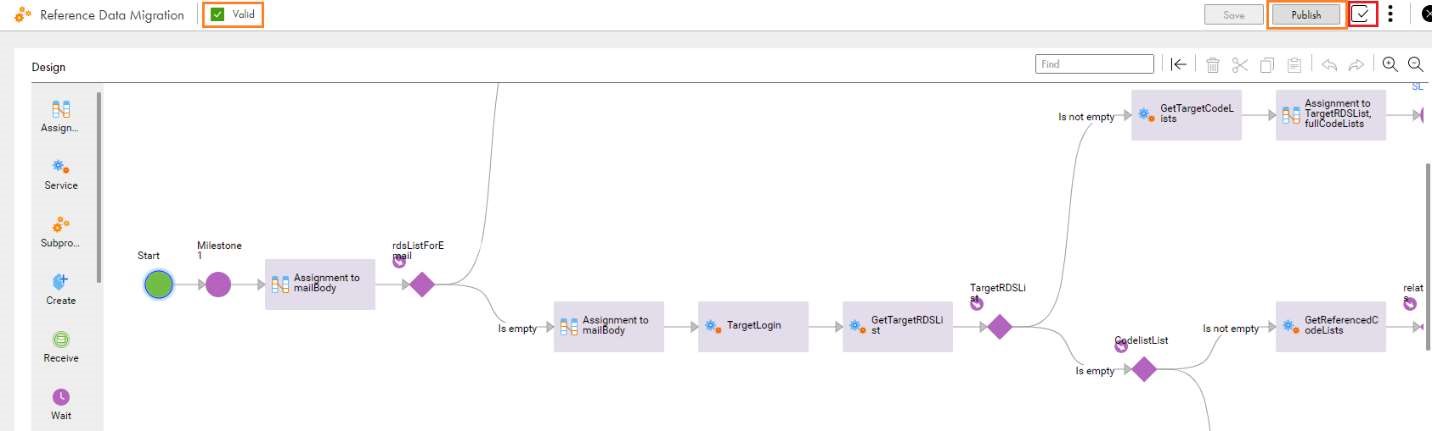Select the Wait step in palette
Image resolution: width=1432 pixels, height=431 pixels.
[60, 405]
